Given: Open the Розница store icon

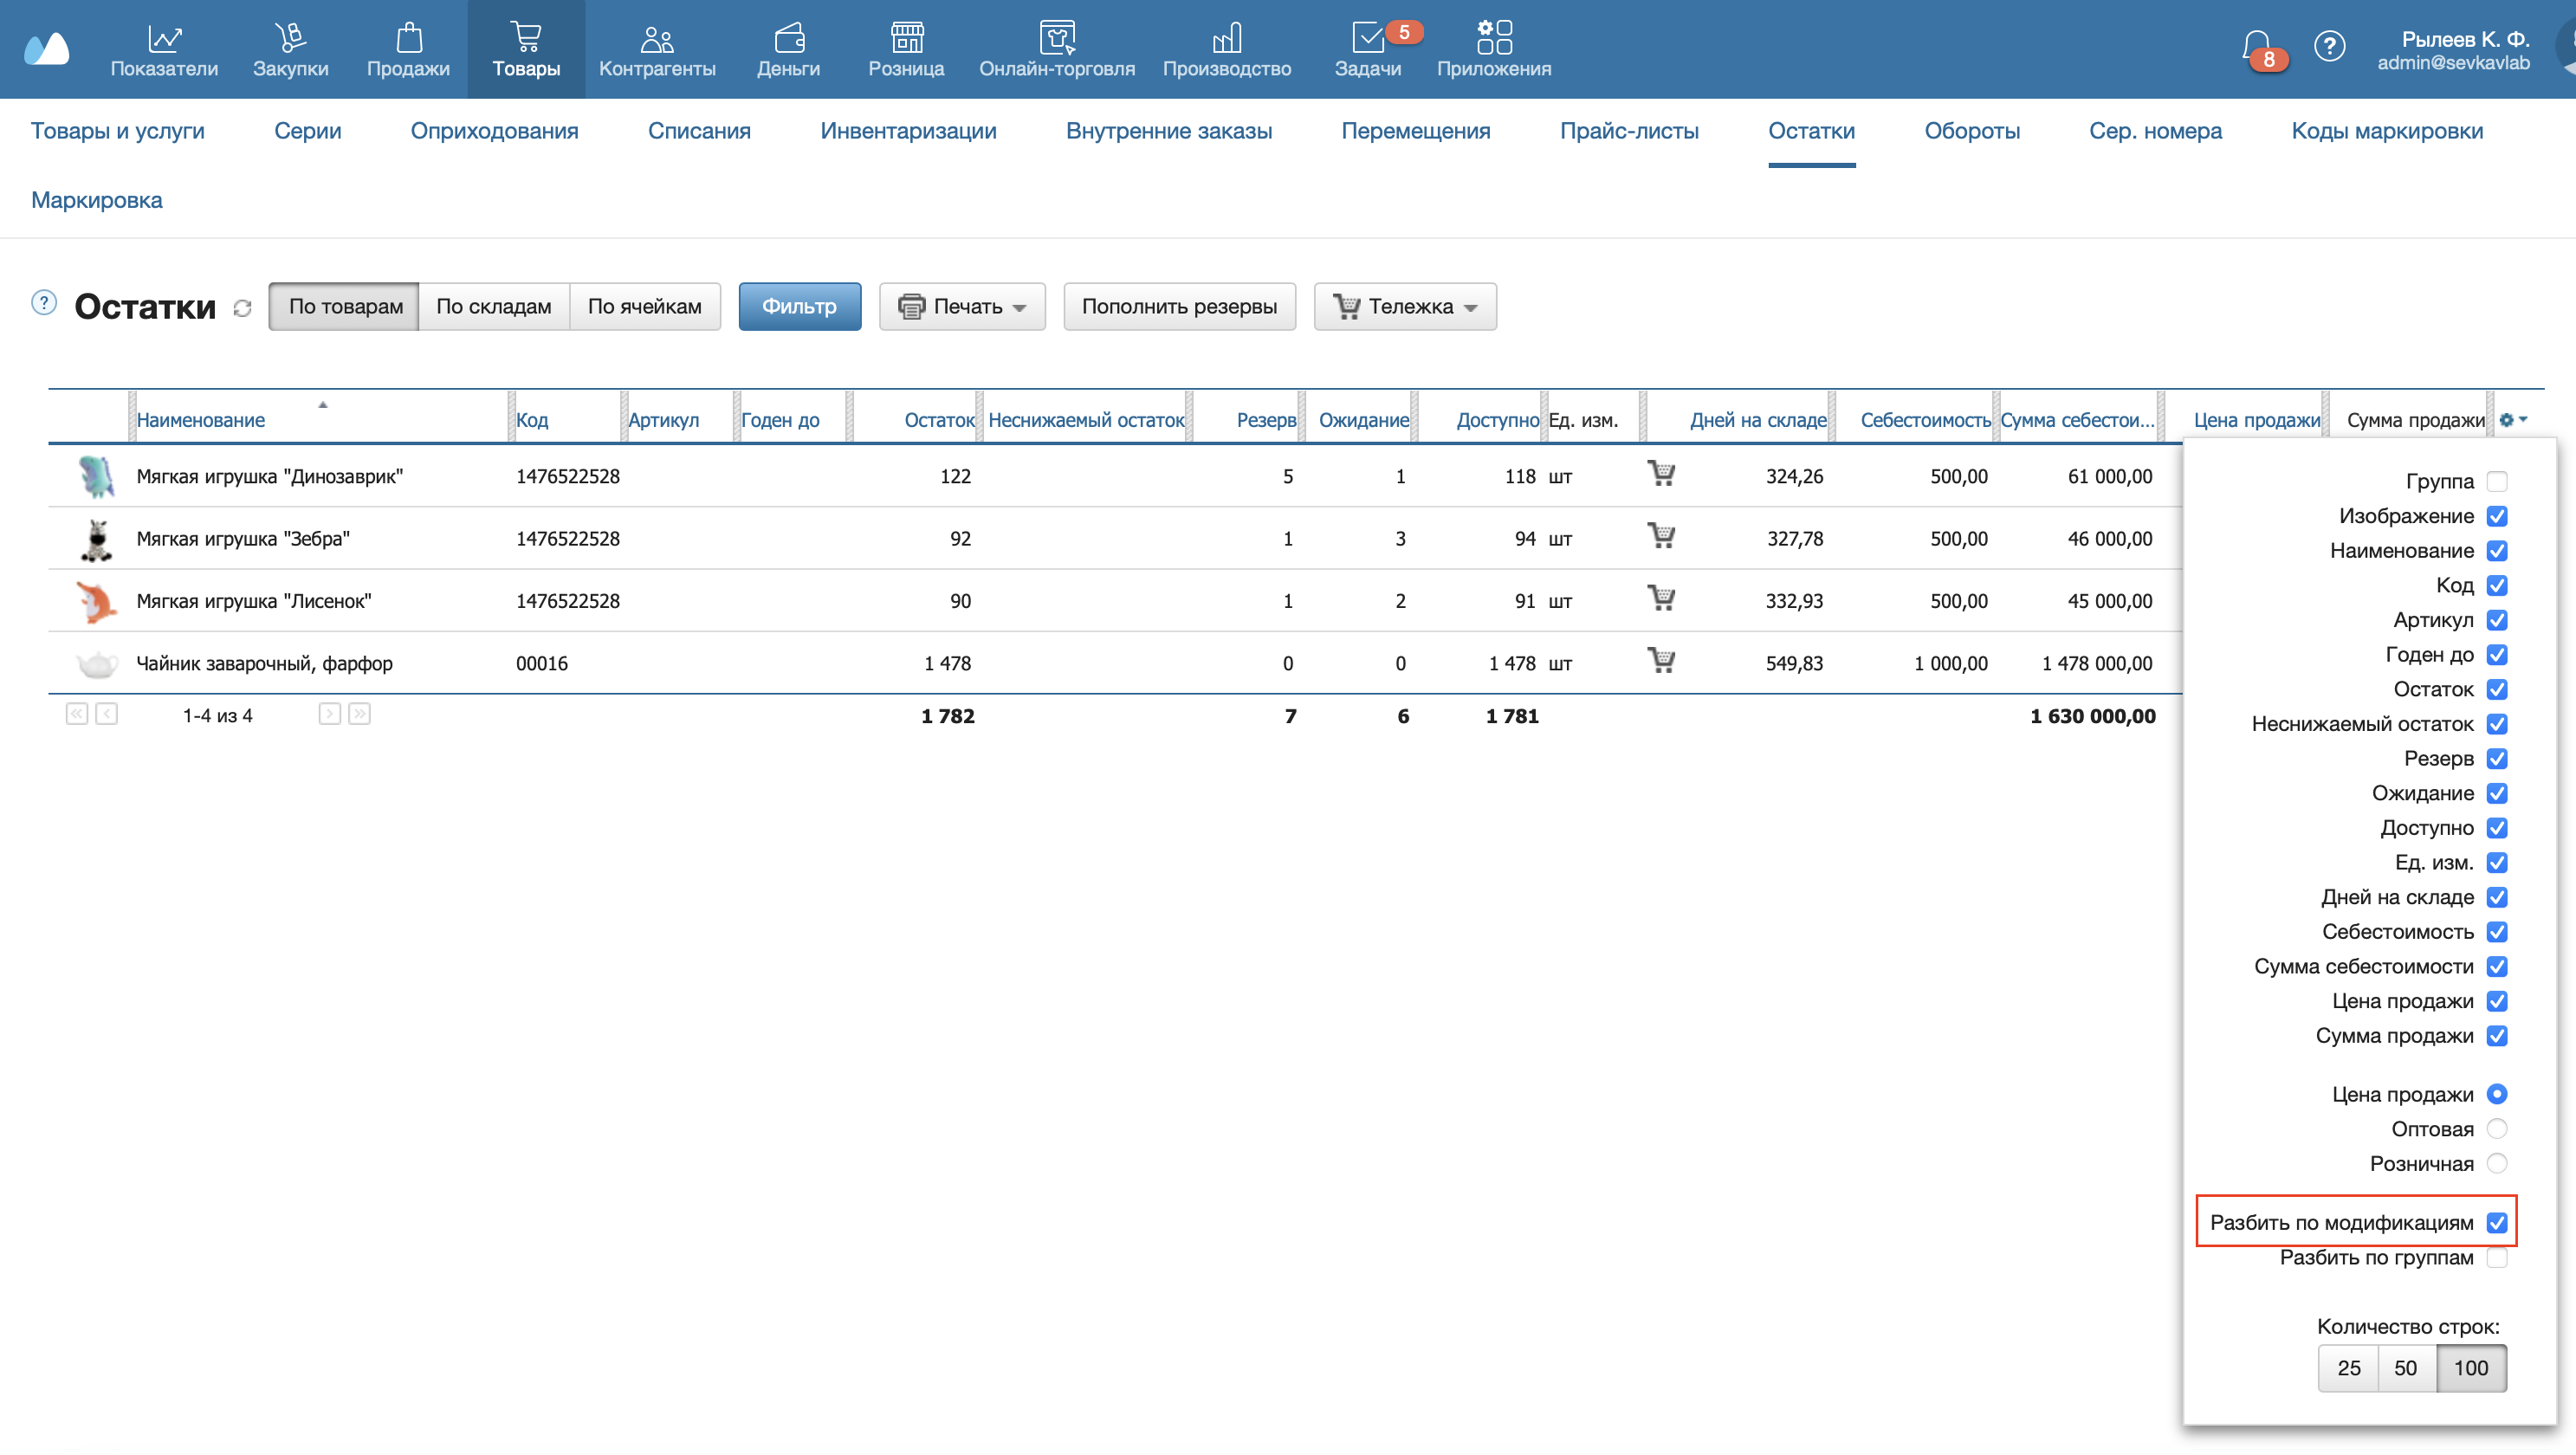Looking at the screenshot, I should click(x=906, y=38).
